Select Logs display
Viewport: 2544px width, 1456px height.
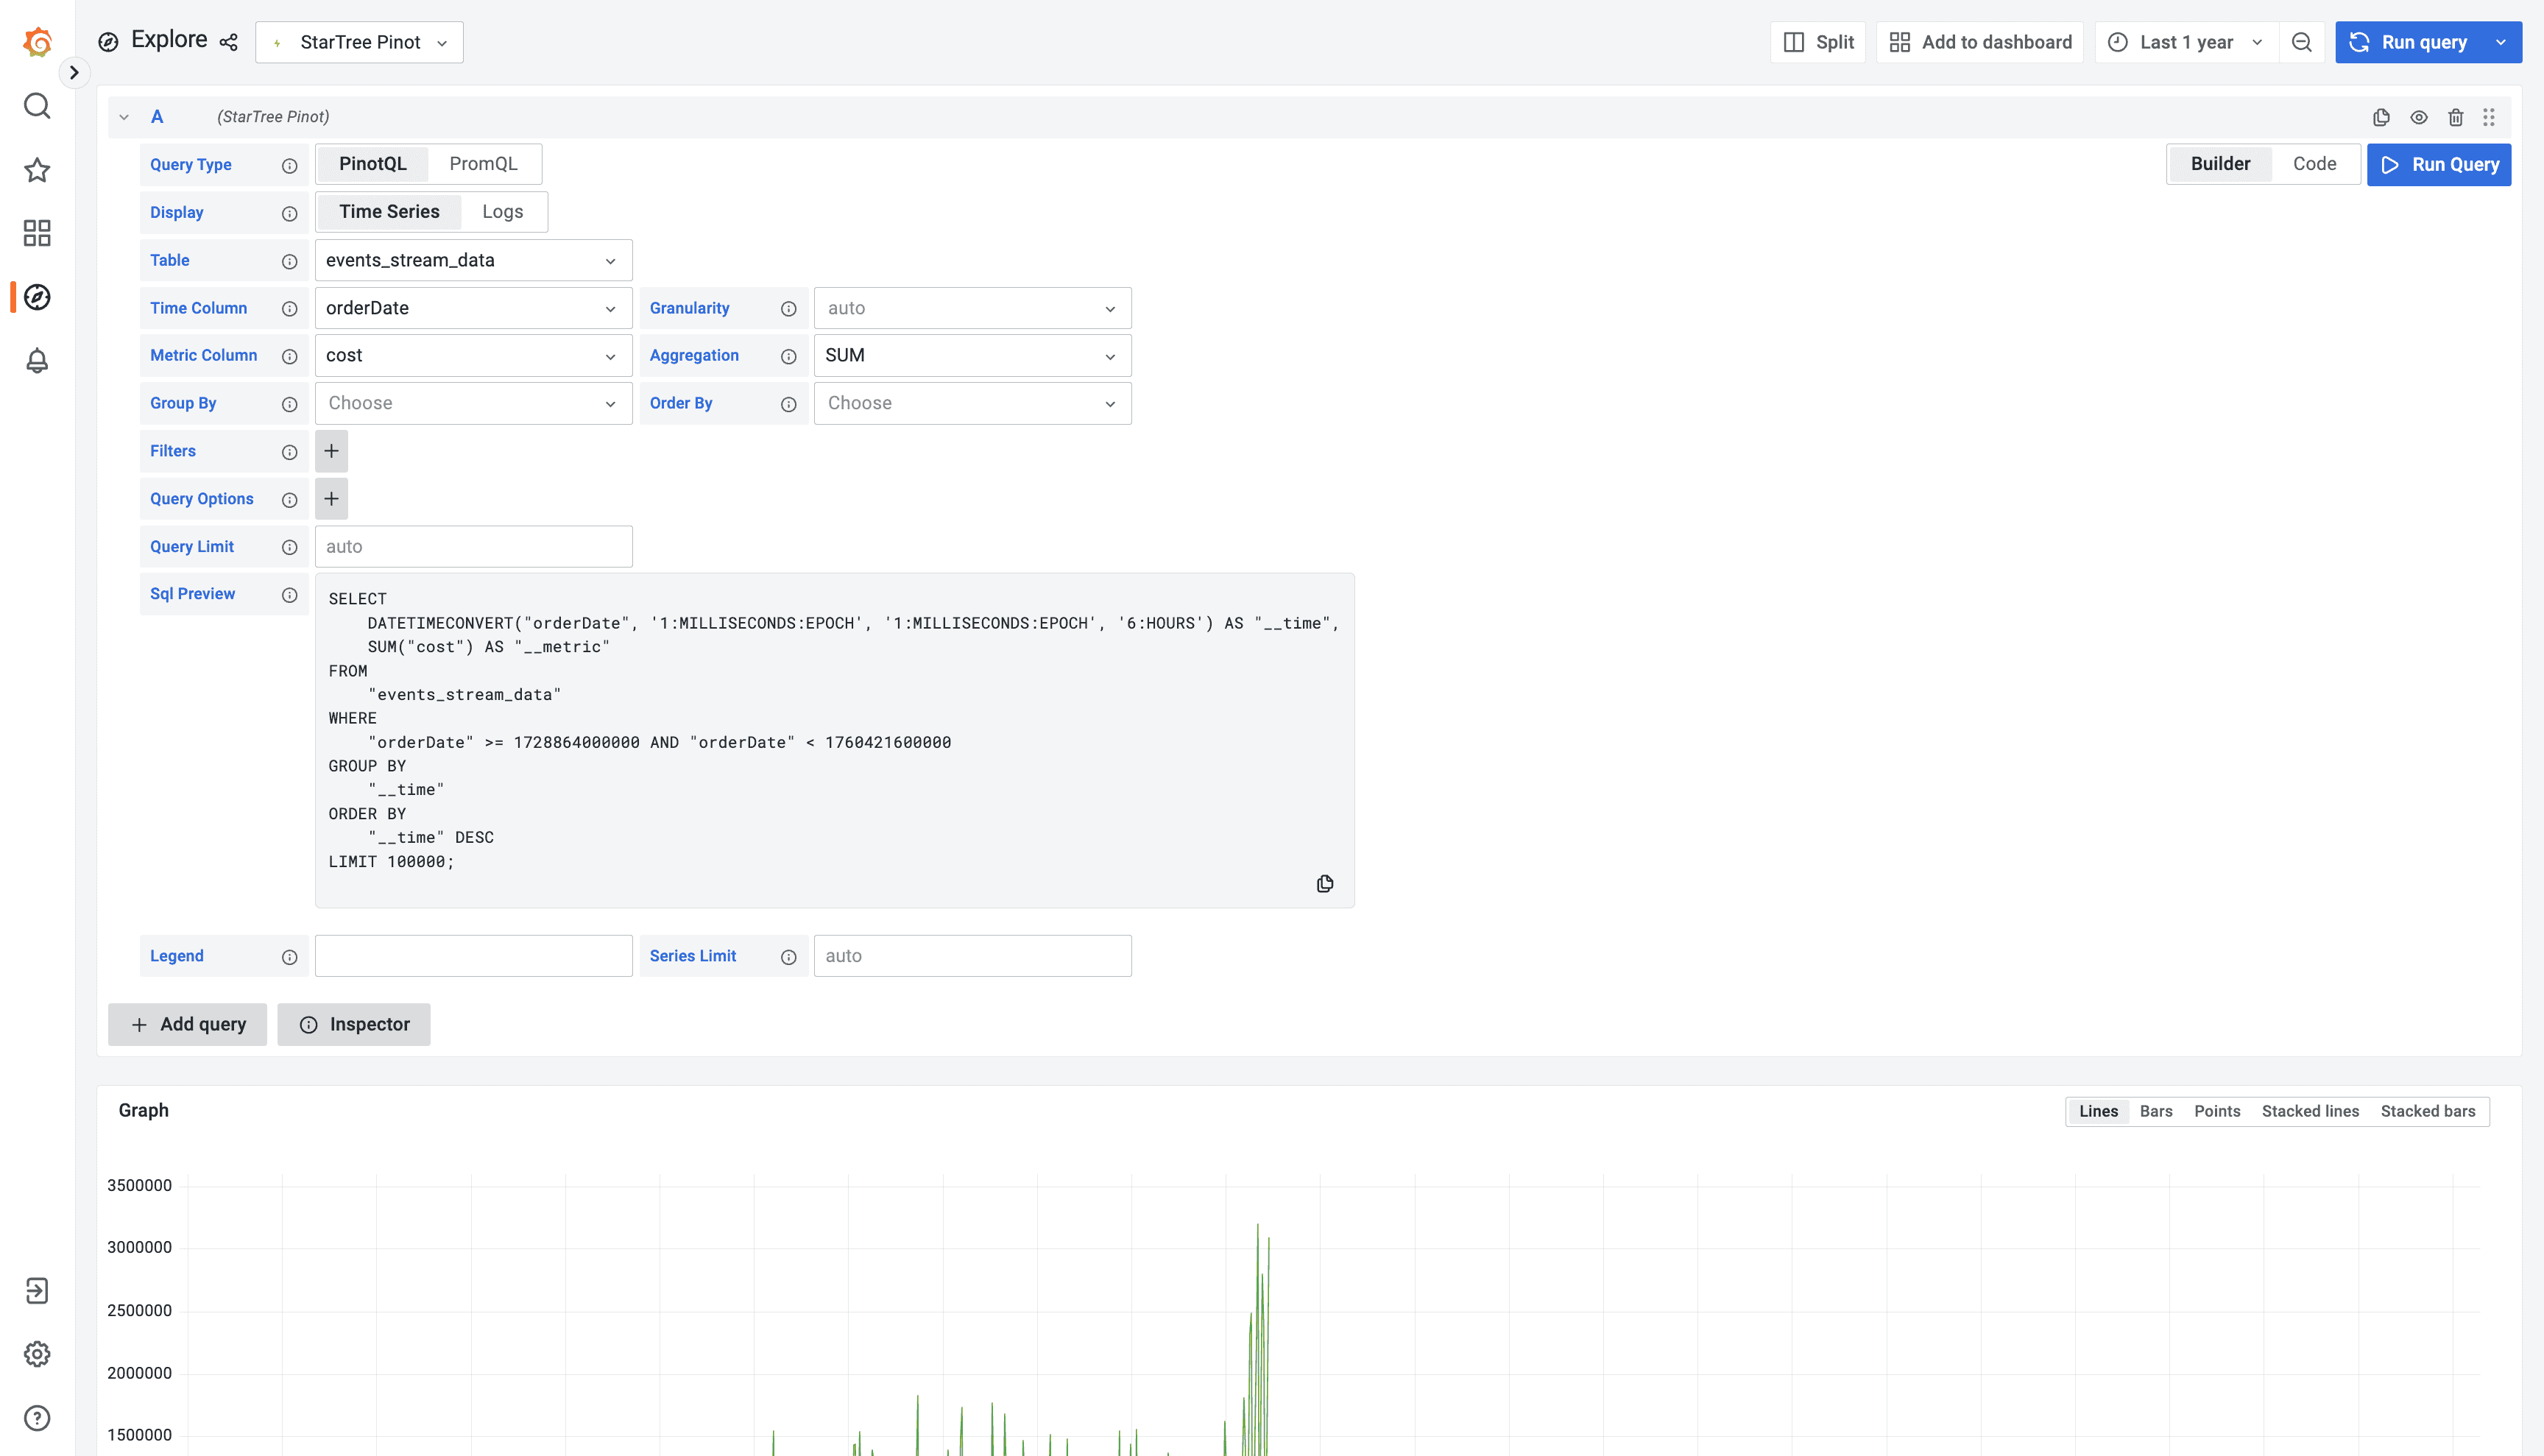pyautogui.click(x=503, y=212)
